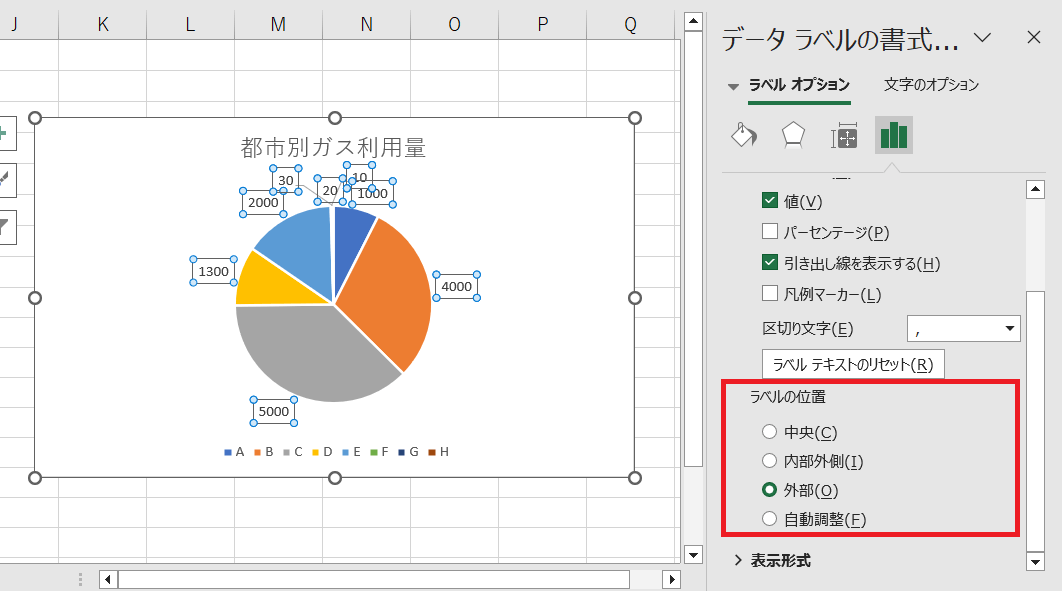Click the sheet tab split handle dots

click(80, 579)
